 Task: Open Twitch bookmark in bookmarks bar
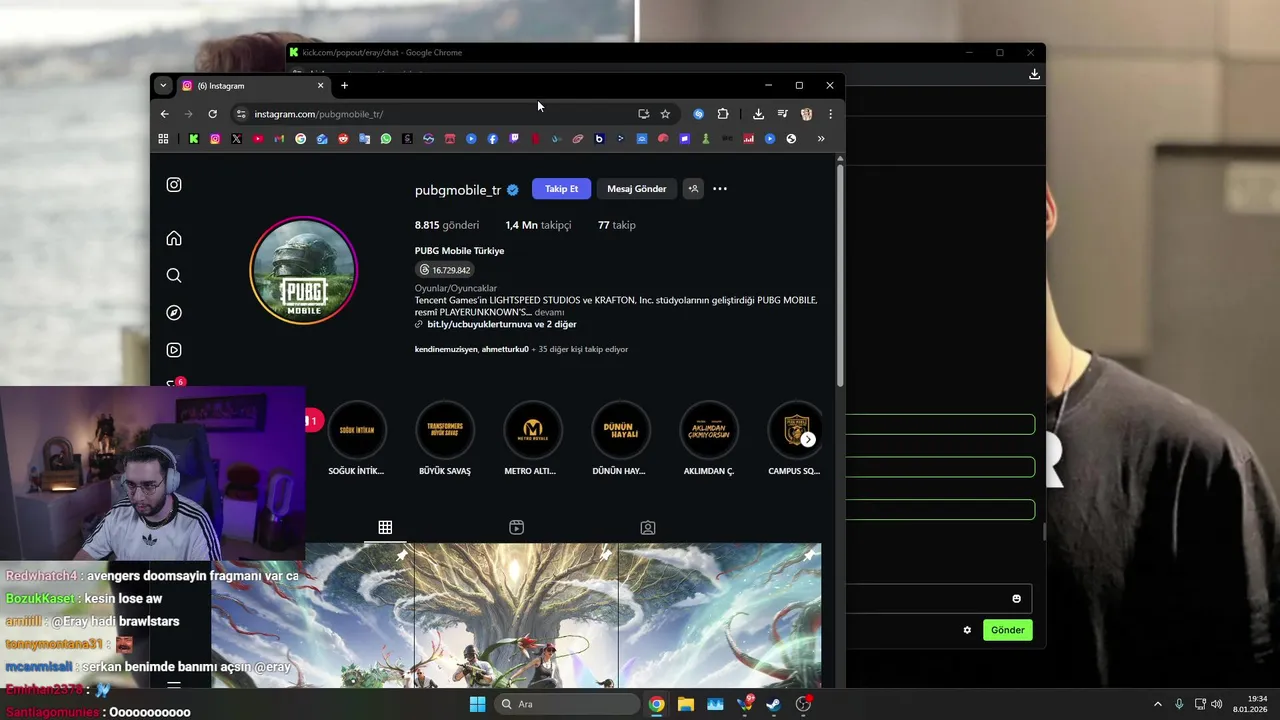point(514,139)
